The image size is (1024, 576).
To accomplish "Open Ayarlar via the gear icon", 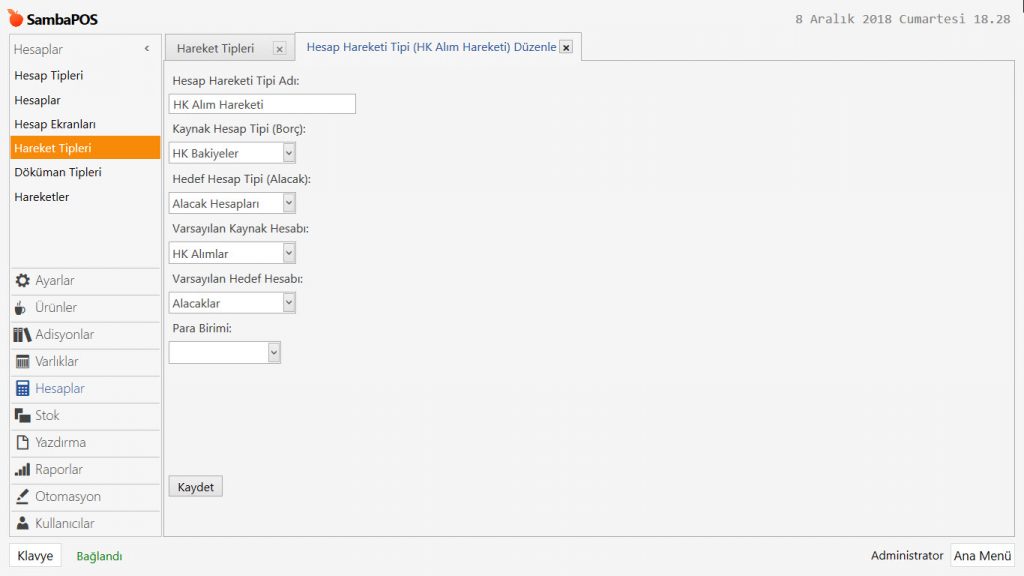I will (22, 281).
